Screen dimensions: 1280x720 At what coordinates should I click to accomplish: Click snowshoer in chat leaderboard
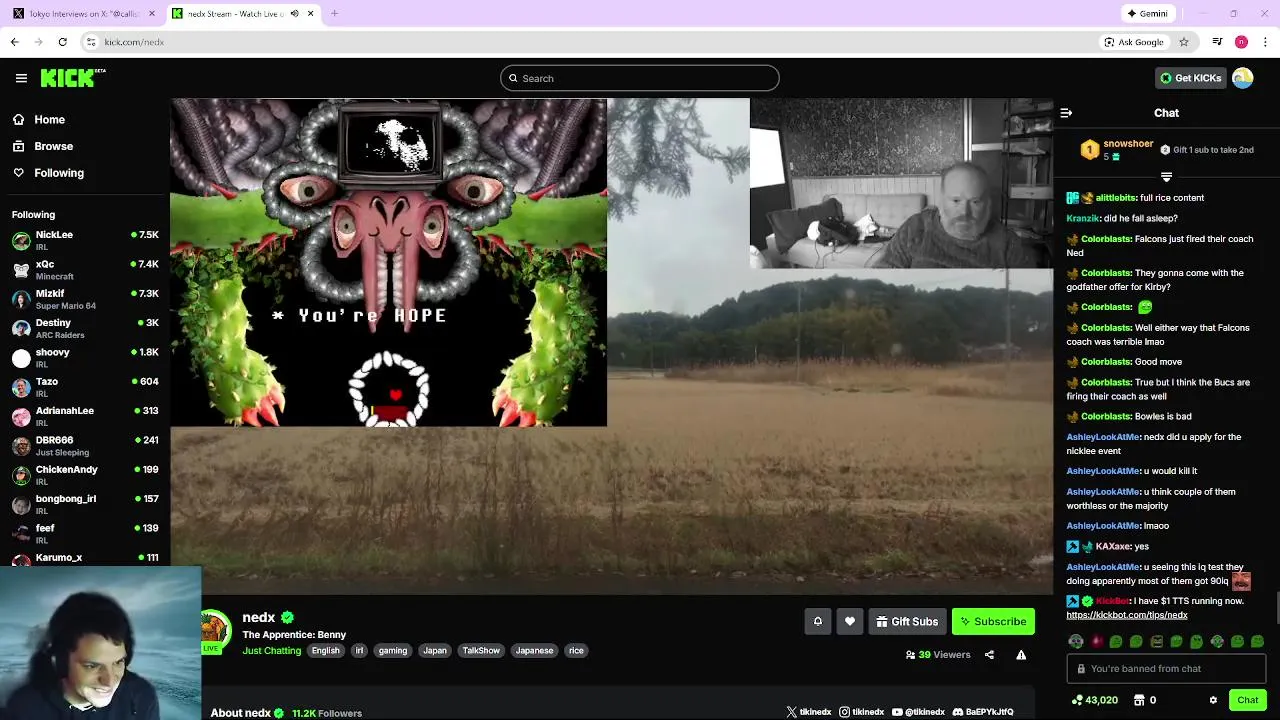(1128, 144)
